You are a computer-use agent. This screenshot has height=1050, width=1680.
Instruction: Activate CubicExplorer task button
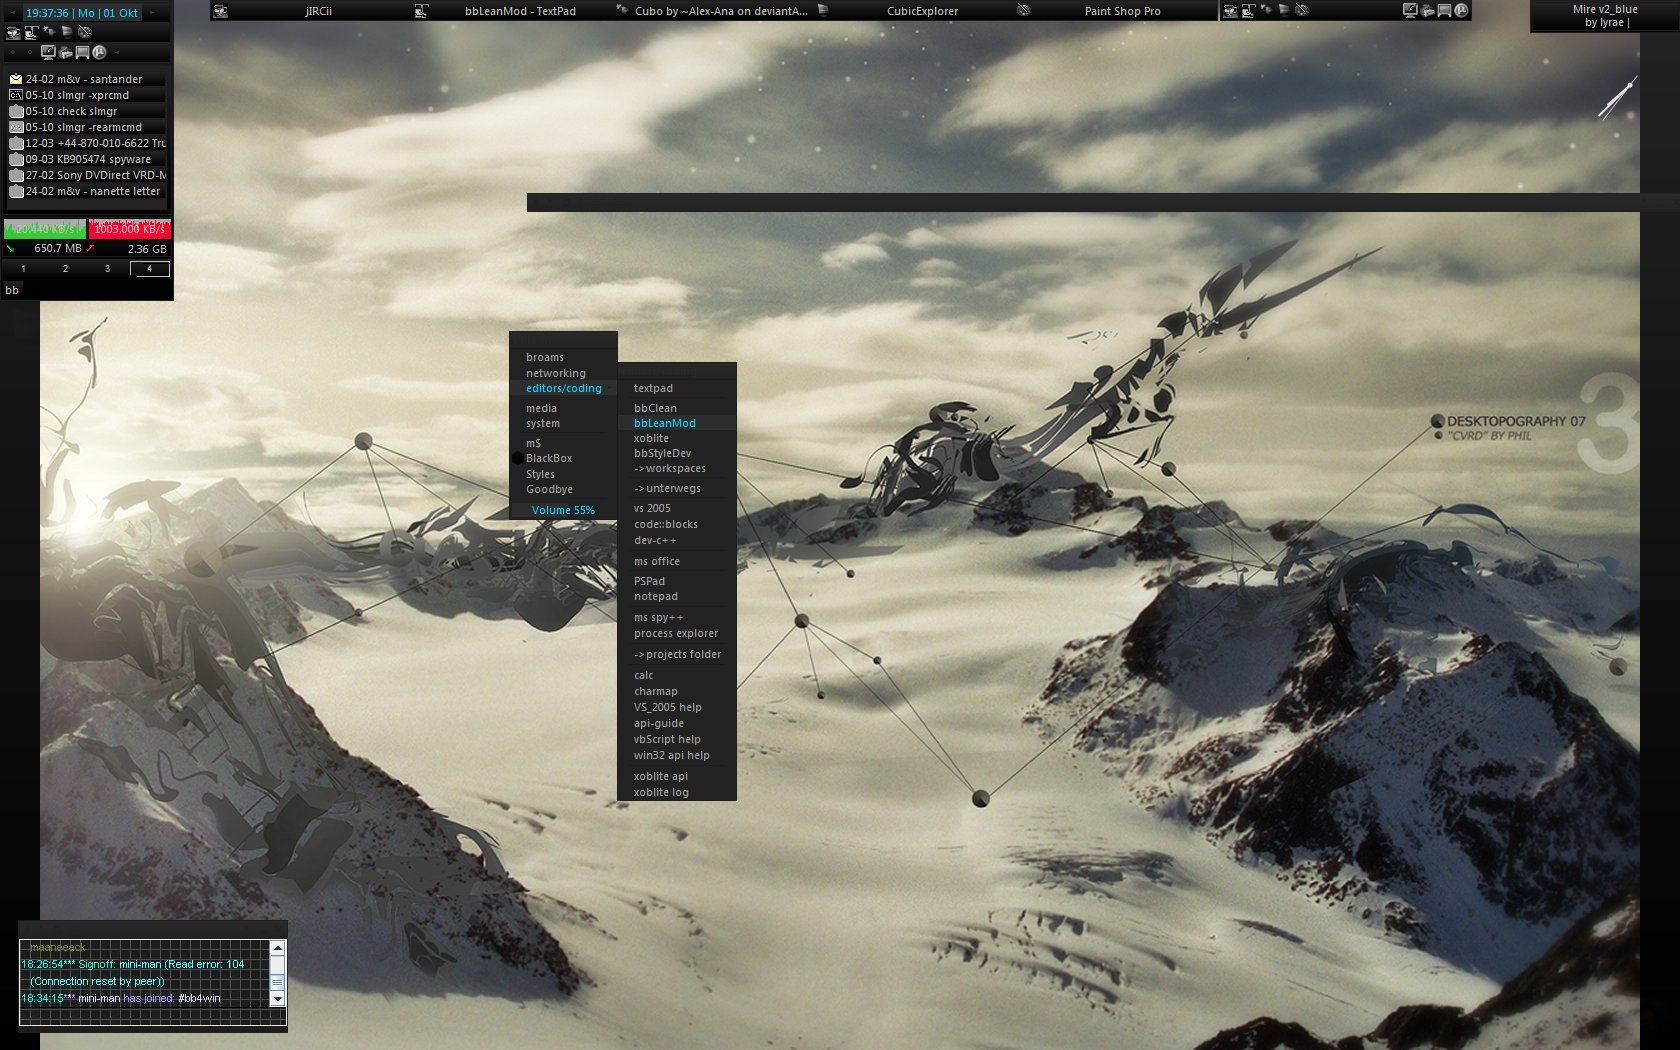(913, 11)
